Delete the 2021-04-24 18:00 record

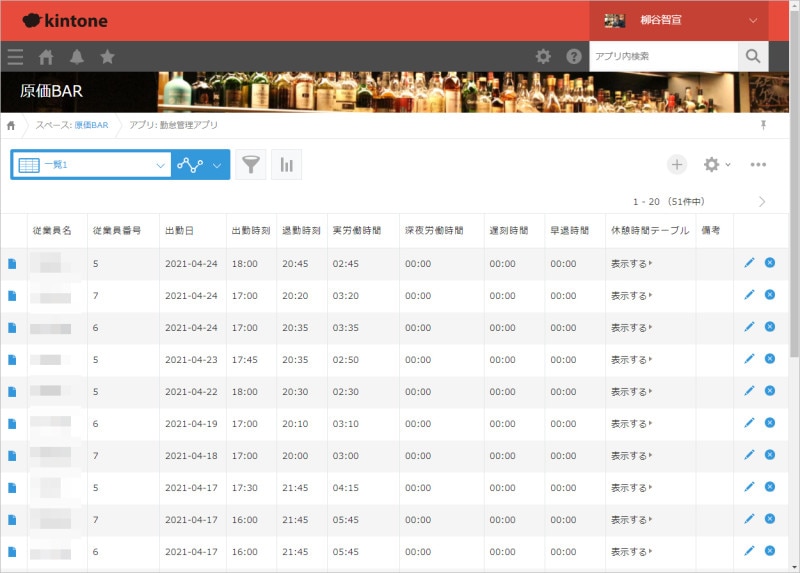(769, 263)
